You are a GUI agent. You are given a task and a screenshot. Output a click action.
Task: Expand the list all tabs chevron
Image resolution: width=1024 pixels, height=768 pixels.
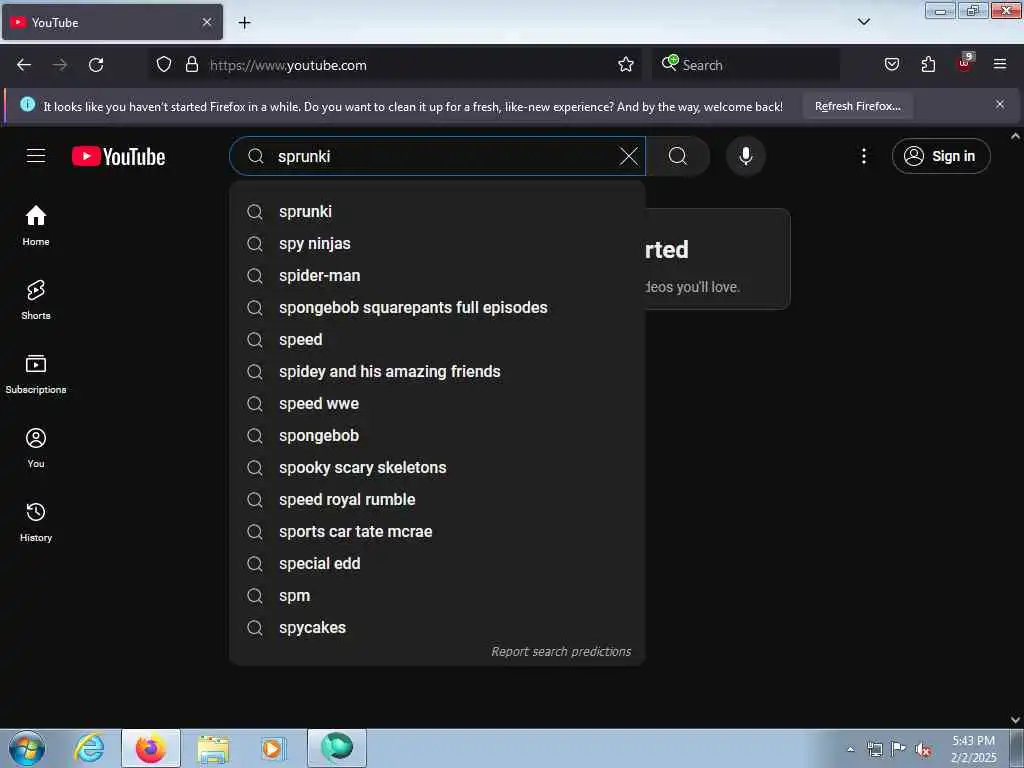tap(863, 22)
